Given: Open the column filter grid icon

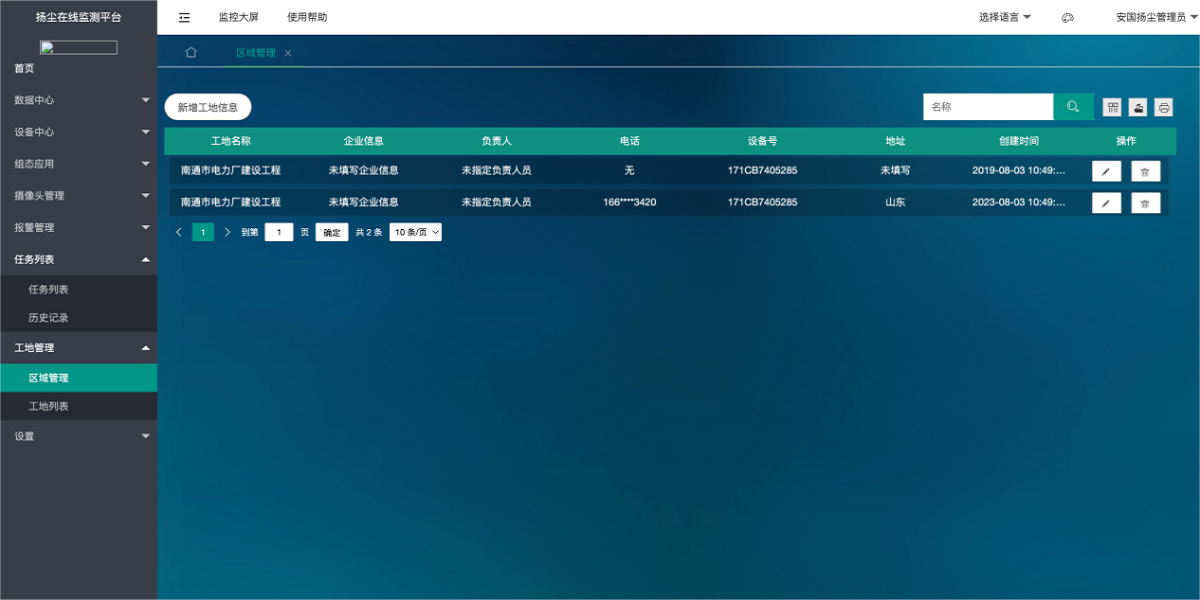Looking at the screenshot, I should point(1112,107).
